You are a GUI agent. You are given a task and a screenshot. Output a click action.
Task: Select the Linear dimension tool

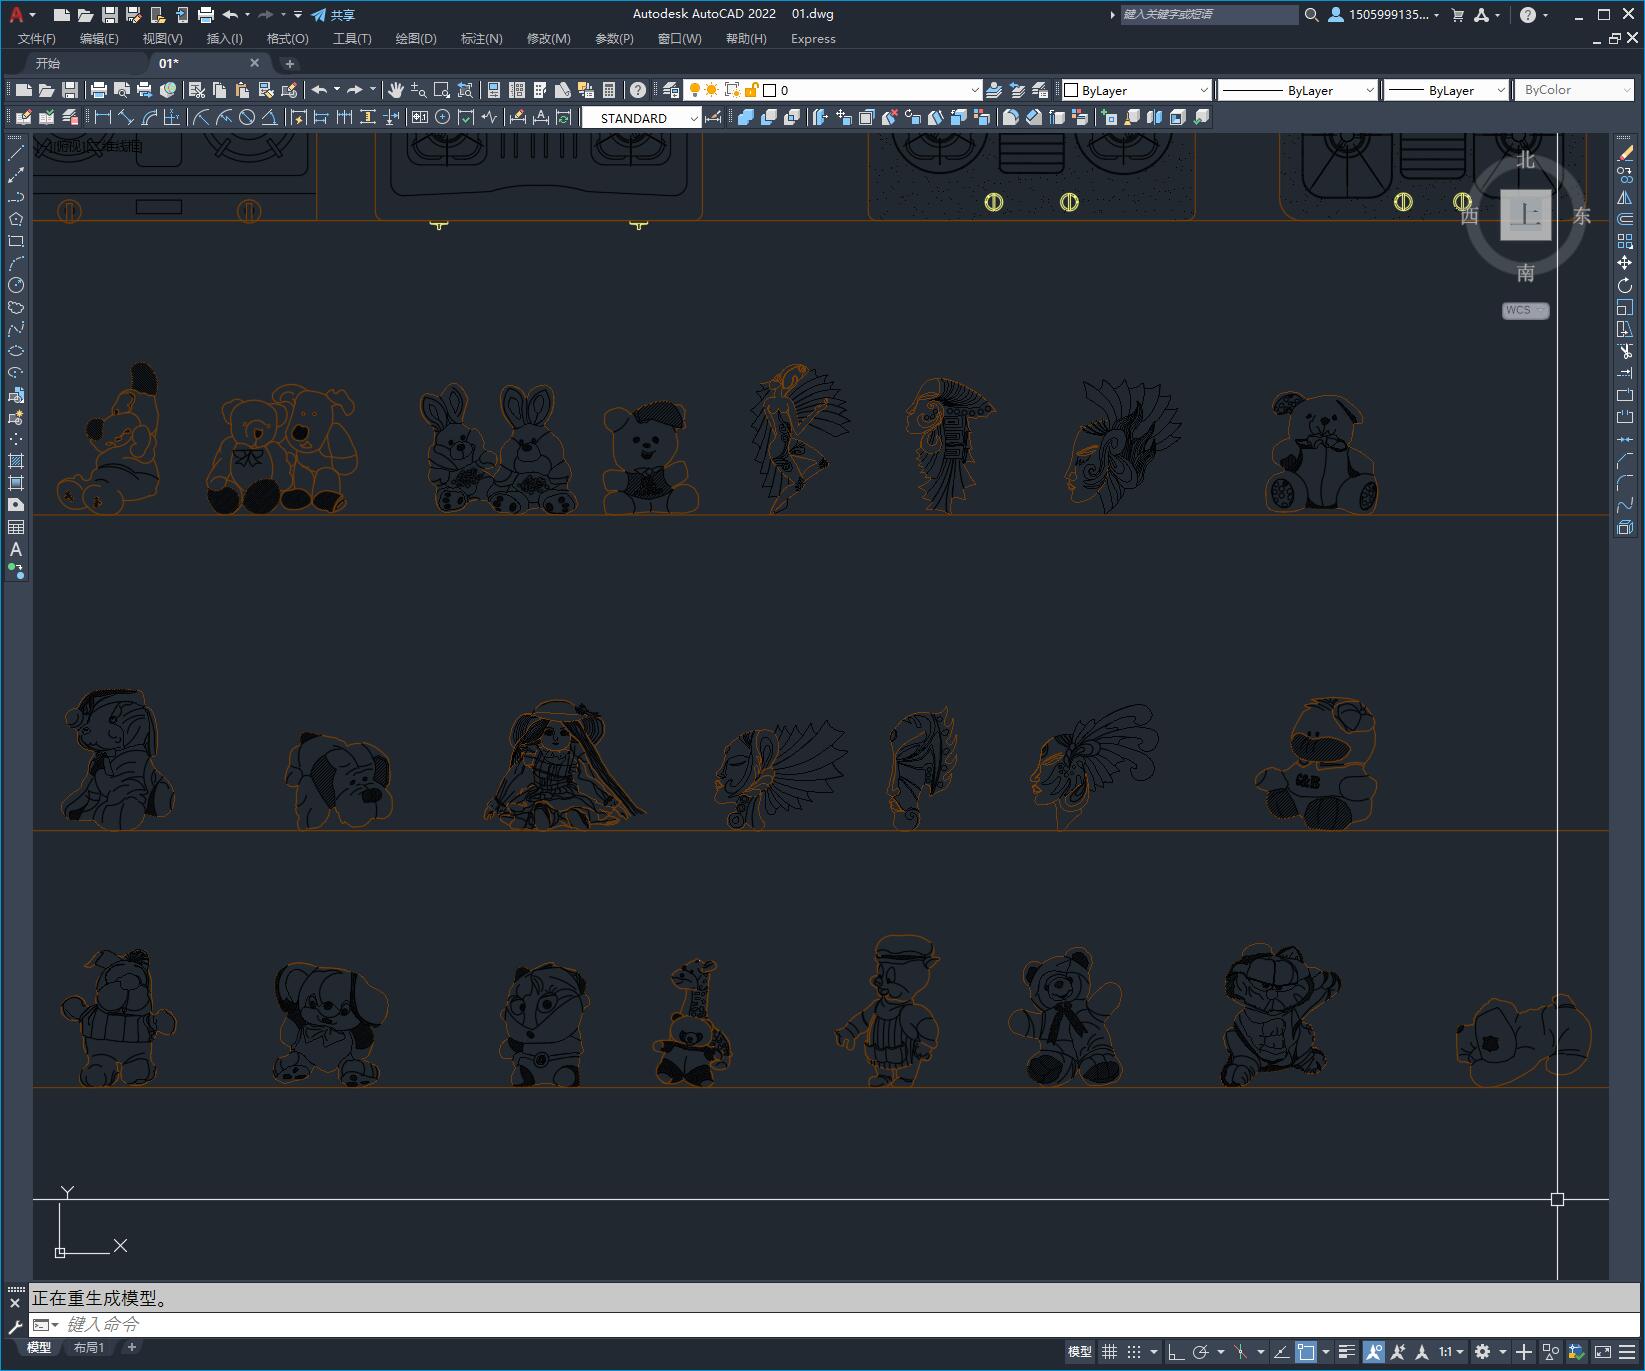pyautogui.click(x=103, y=117)
